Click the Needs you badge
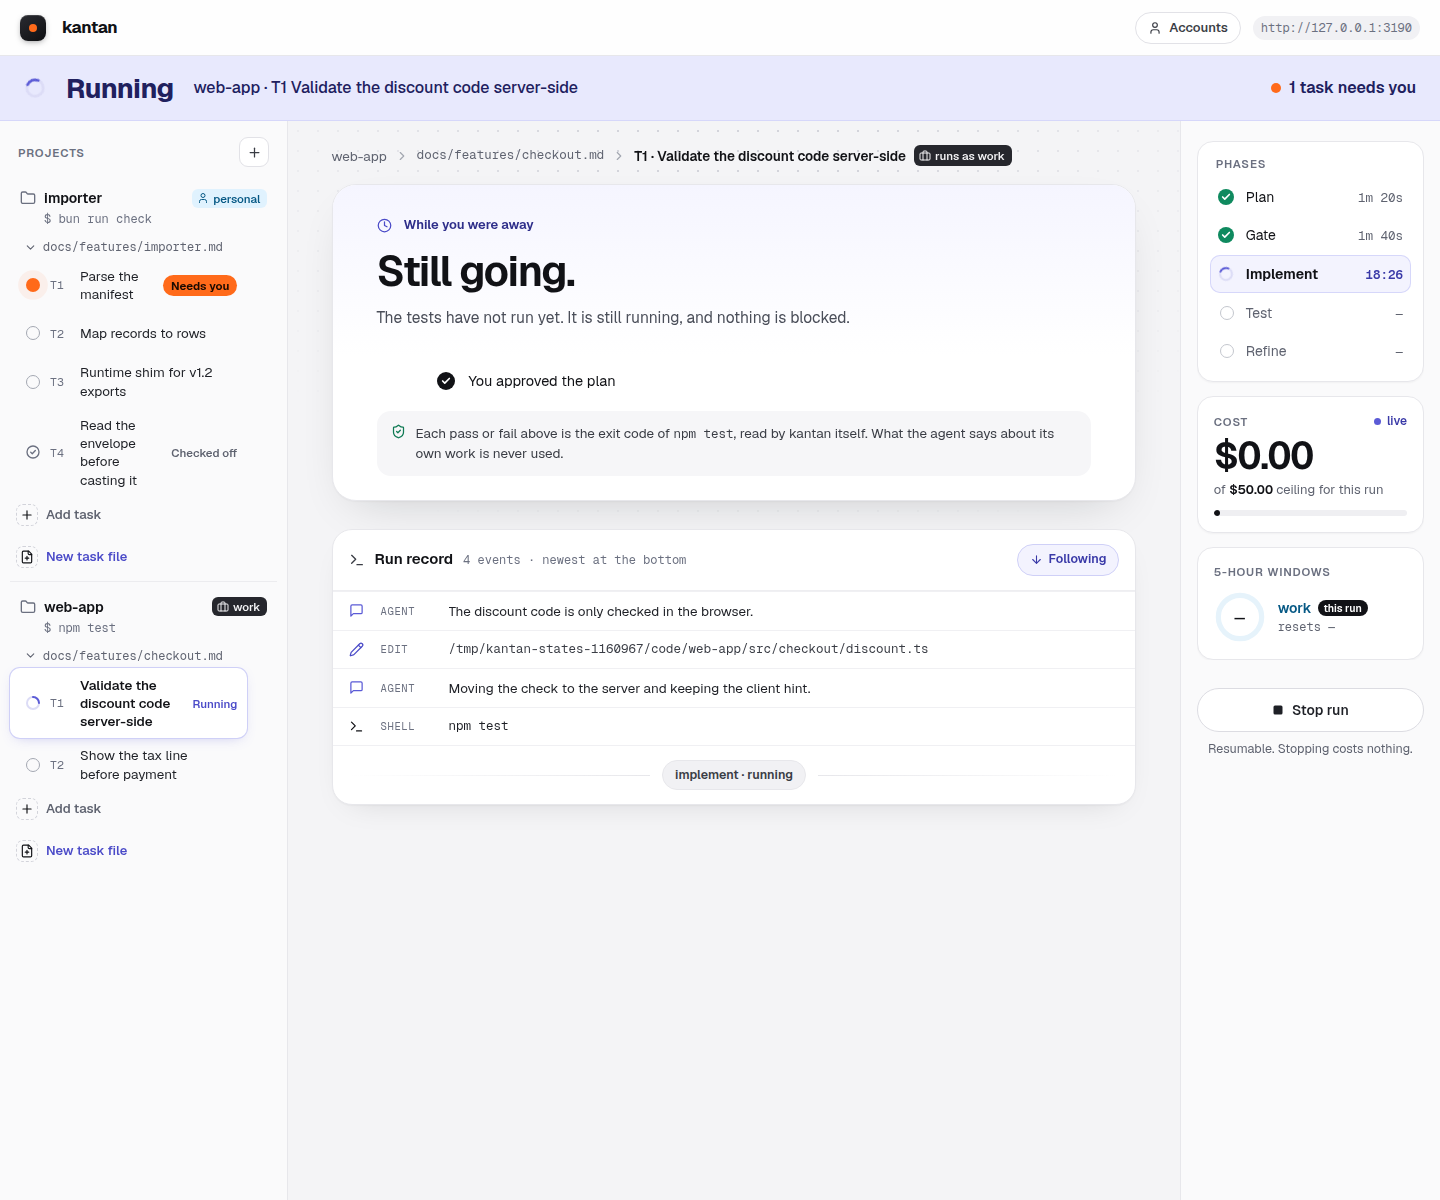Image resolution: width=1440 pixels, height=1200 pixels. click(200, 286)
